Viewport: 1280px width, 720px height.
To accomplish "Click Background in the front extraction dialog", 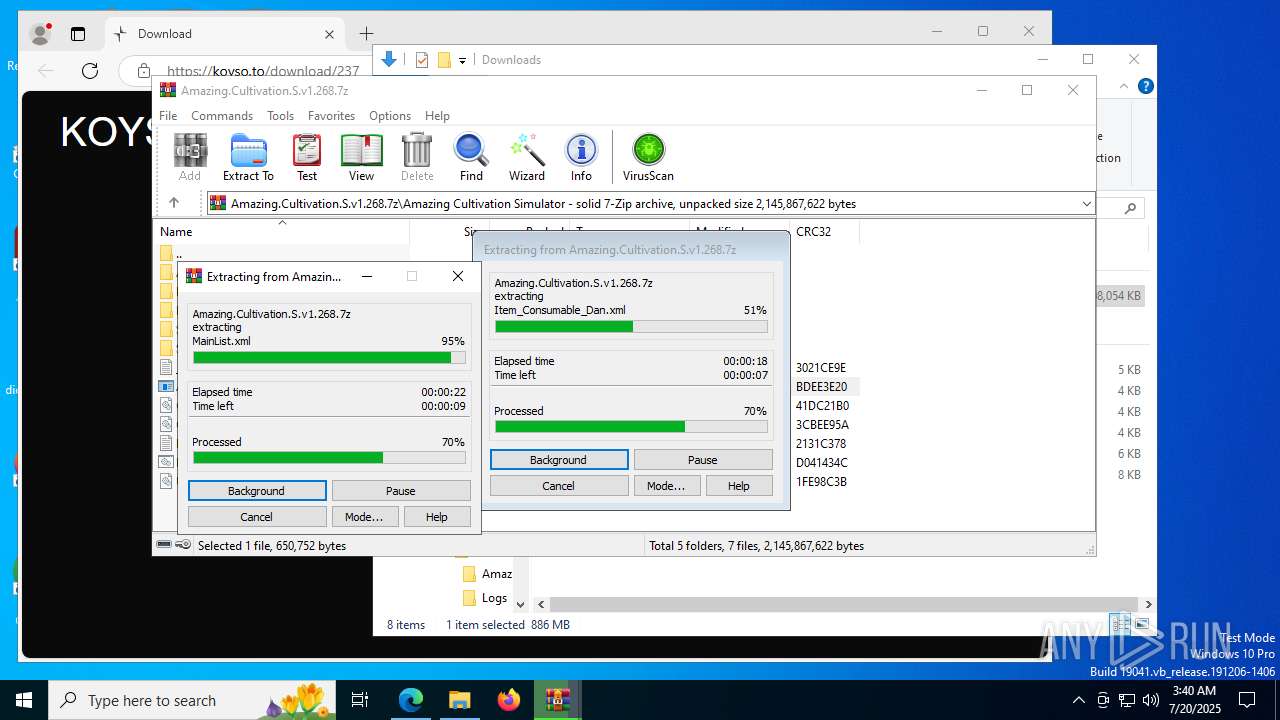I will point(257,491).
